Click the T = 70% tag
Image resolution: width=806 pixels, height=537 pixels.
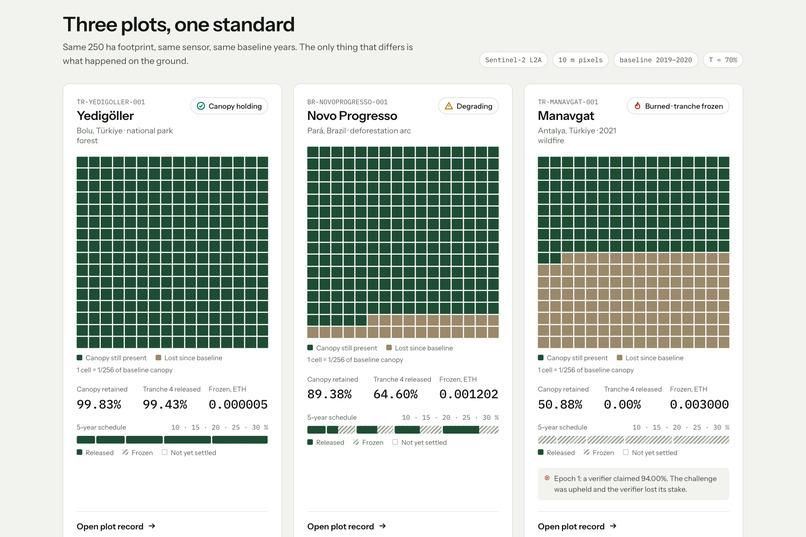pyautogui.click(x=723, y=60)
